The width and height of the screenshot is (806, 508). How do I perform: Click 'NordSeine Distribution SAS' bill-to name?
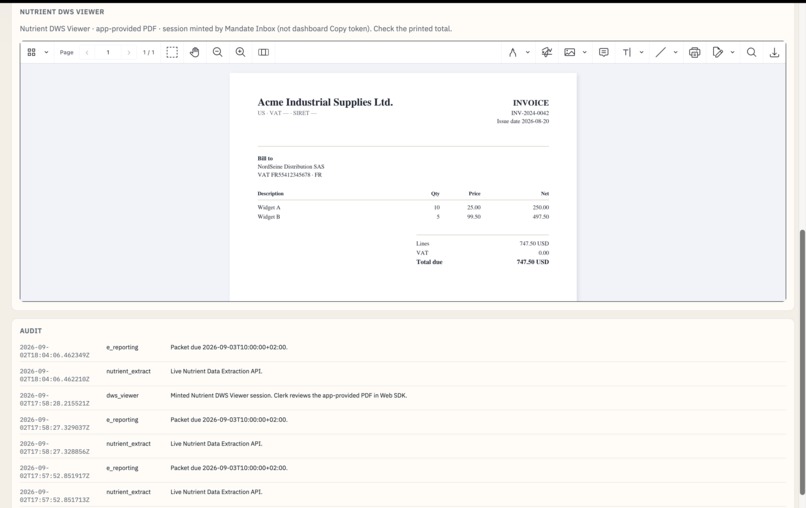click(x=291, y=167)
